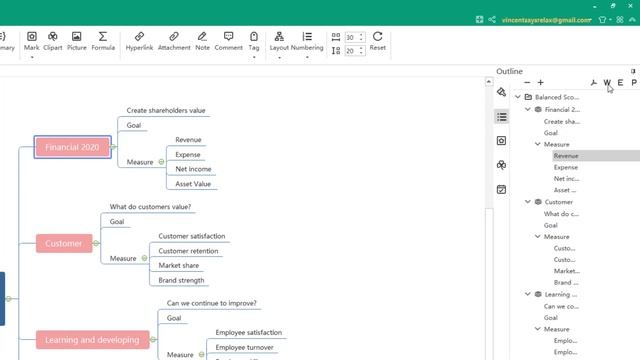
Task: Select the Financial 2020 topic
Action: (72, 147)
